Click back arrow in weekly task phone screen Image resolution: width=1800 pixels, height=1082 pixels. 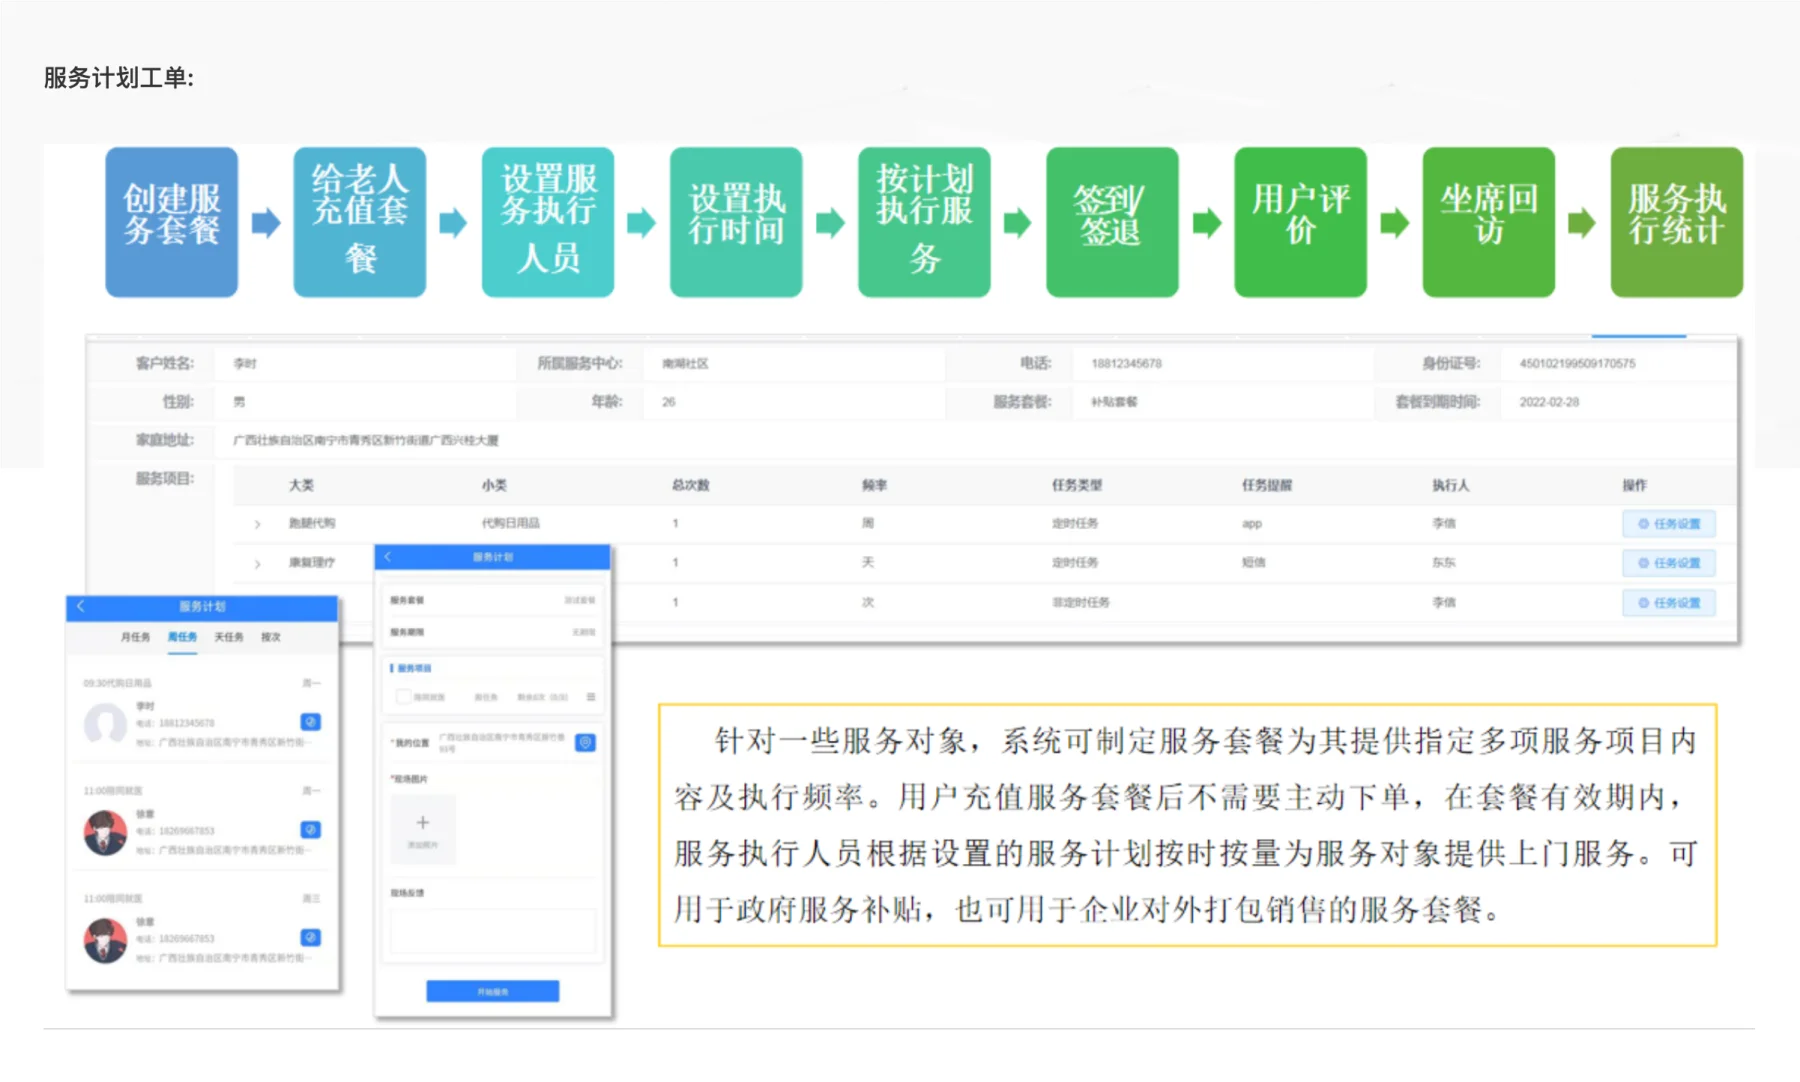pyautogui.click(x=81, y=606)
